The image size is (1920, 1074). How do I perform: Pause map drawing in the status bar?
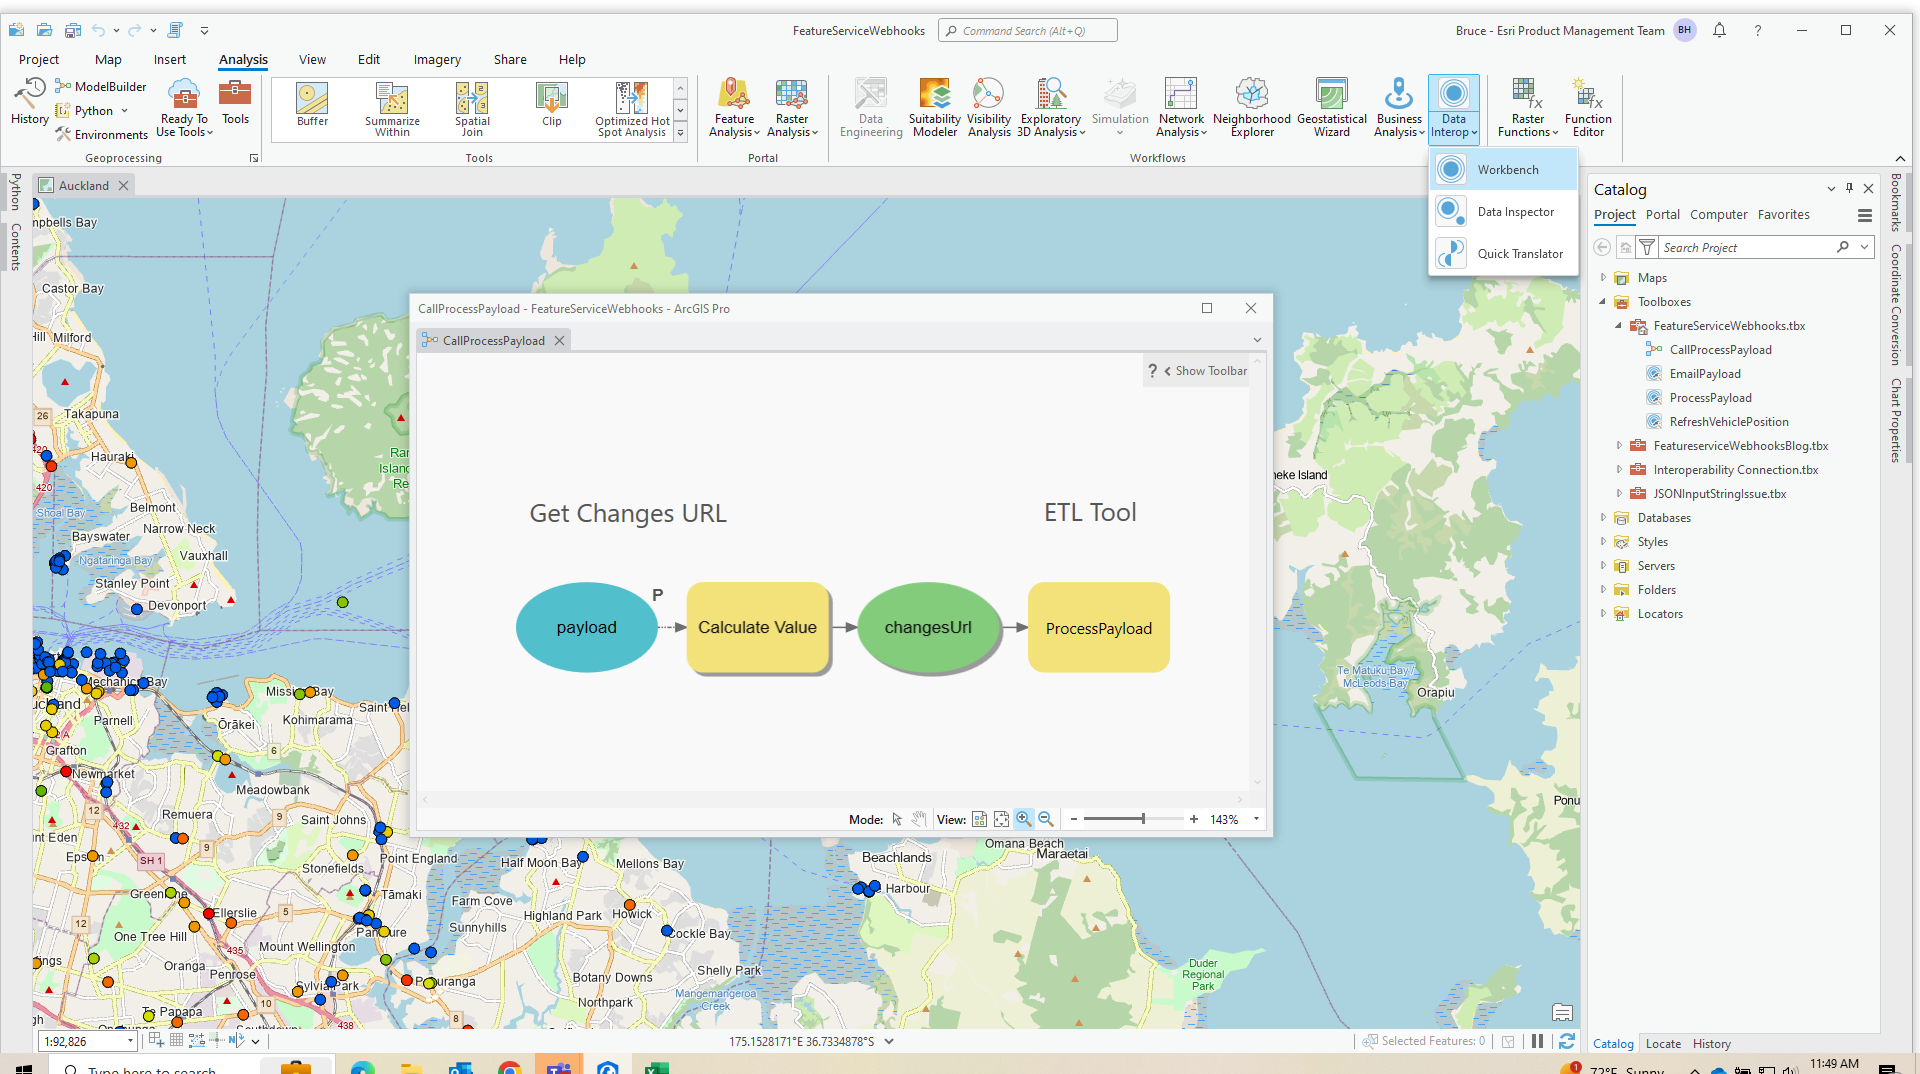point(1537,1041)
